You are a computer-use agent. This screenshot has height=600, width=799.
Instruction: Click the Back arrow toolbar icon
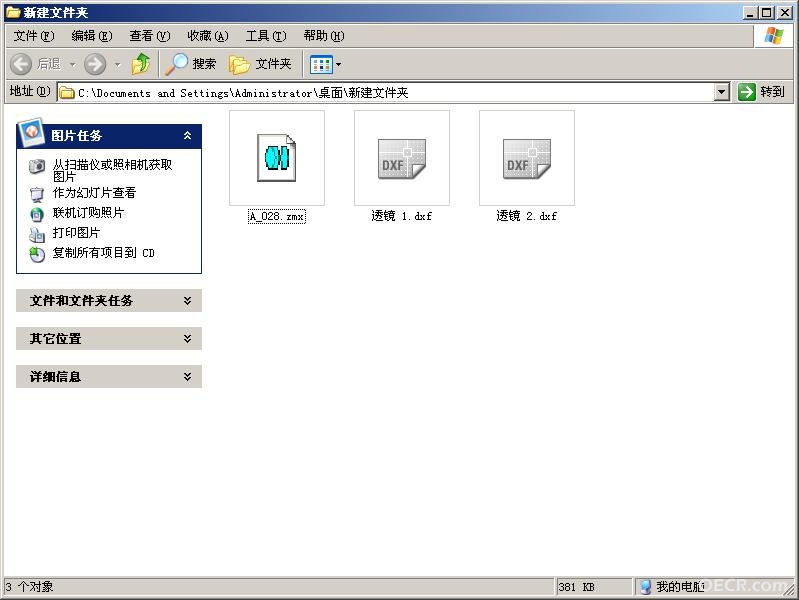coord(21,64)
